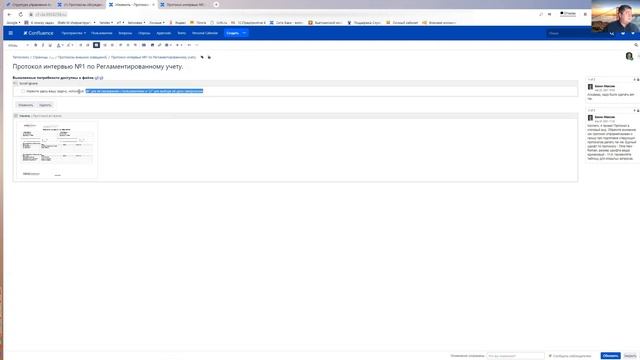Viewport: 640px width, 360px height.
Task: Open the Пространства dropdown in the Confluence header
Action: [x=73, y=33]
